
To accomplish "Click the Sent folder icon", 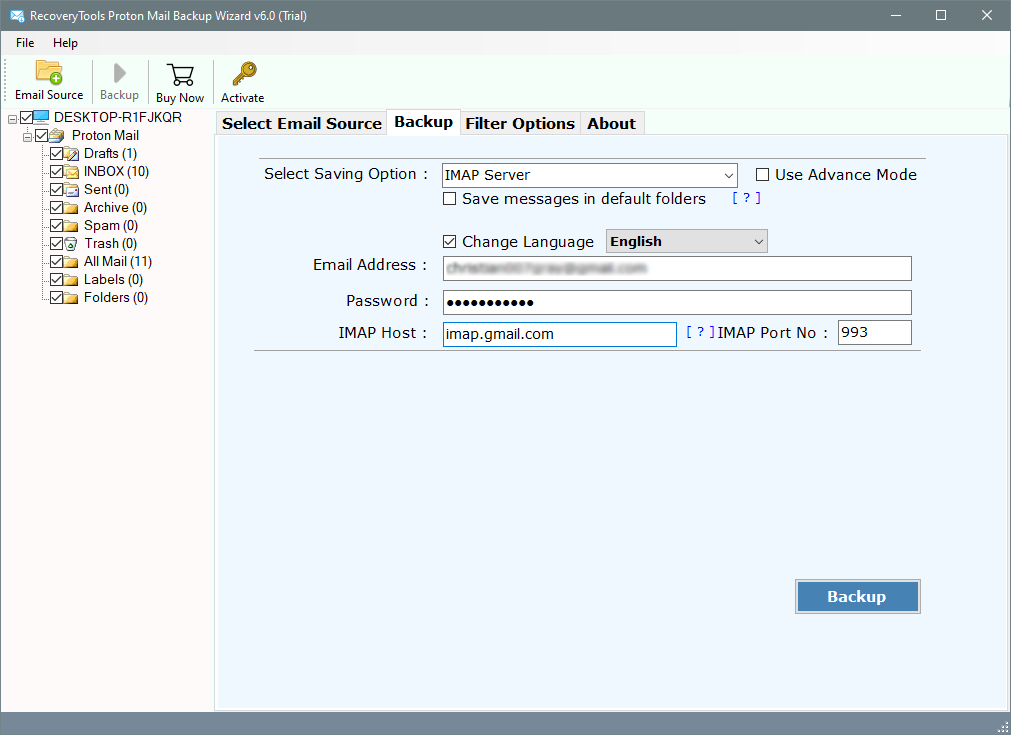I will 72,190.
